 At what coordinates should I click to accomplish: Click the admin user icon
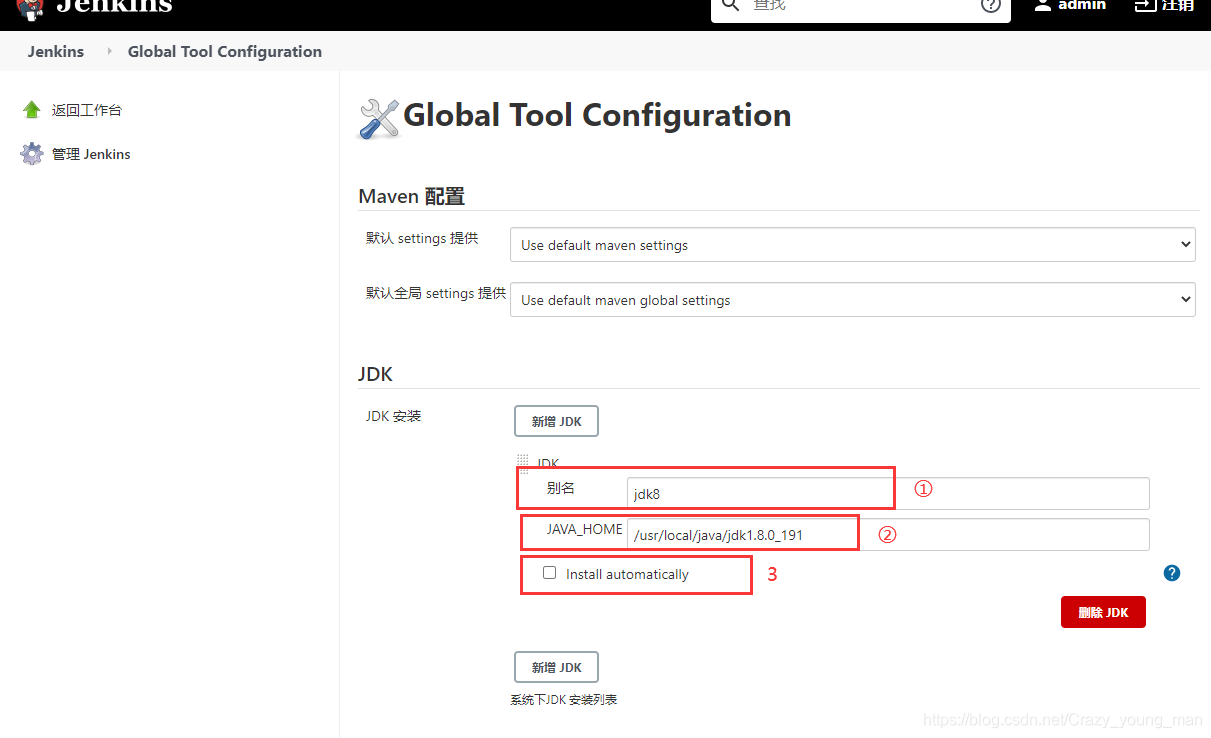click(x=1042, y=5)
